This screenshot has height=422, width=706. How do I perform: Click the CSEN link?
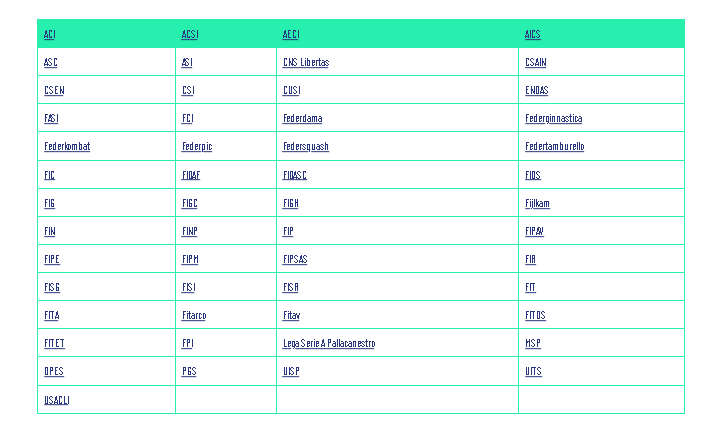(x=54, y=90)
